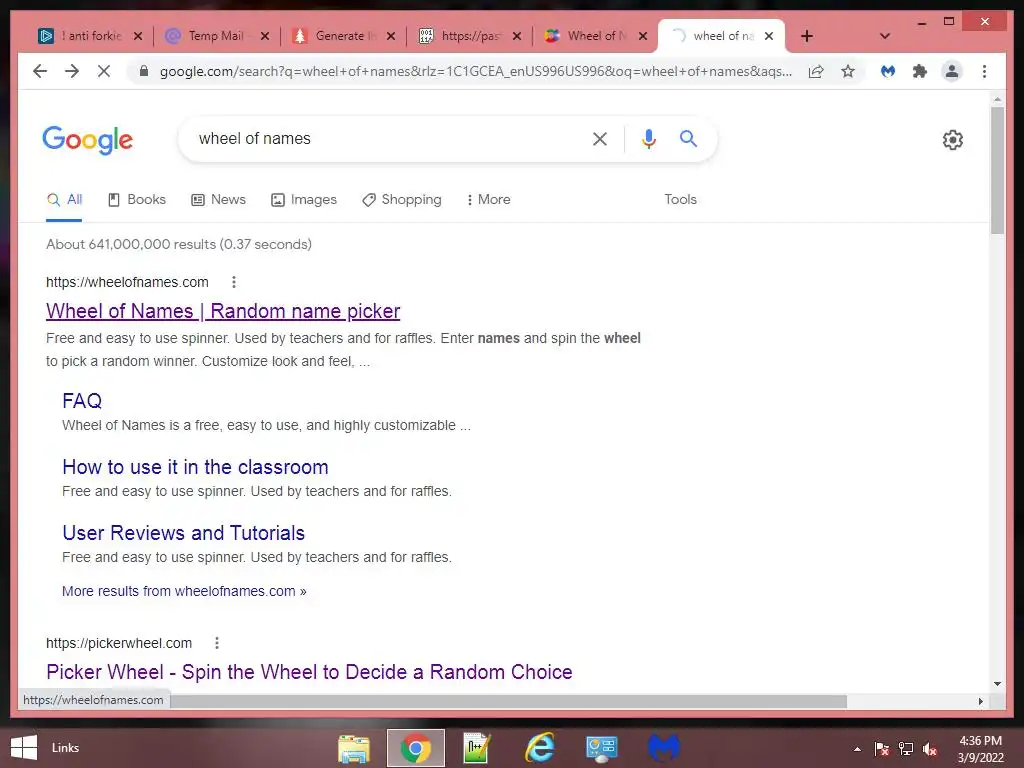This screenshot has height=768, width=1024.
Task: Click the horizontal scrollbar thumb
Action: (x=508, y=701)
